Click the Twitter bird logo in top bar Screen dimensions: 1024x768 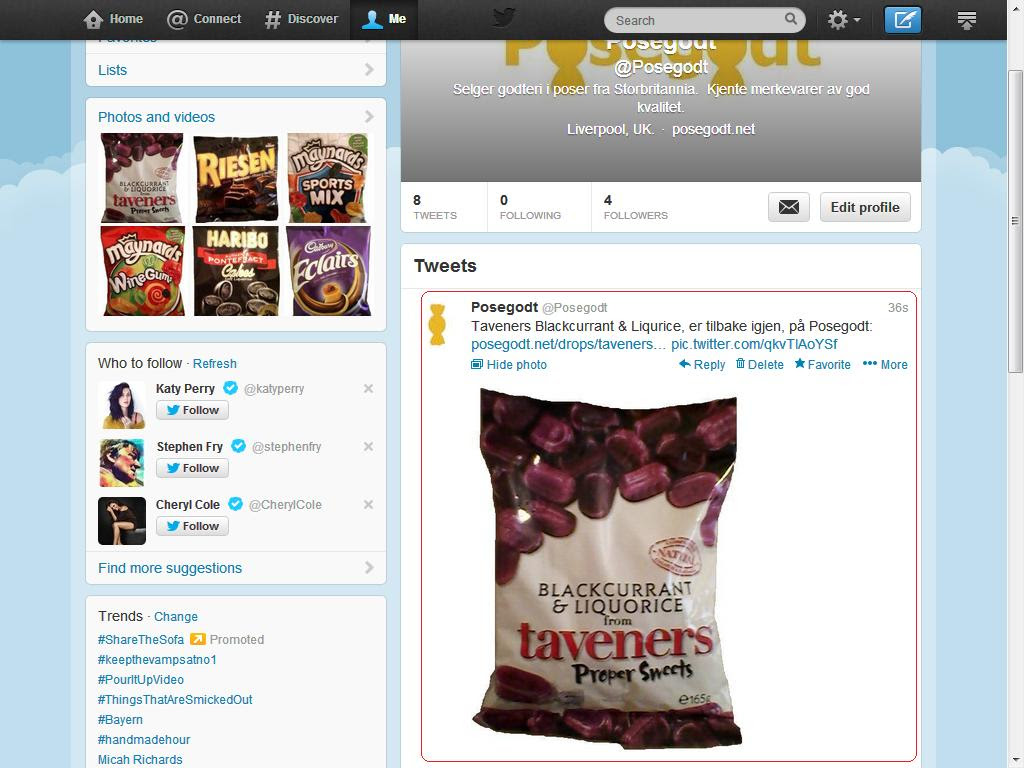pyautogui.click(x=504, y=18)
